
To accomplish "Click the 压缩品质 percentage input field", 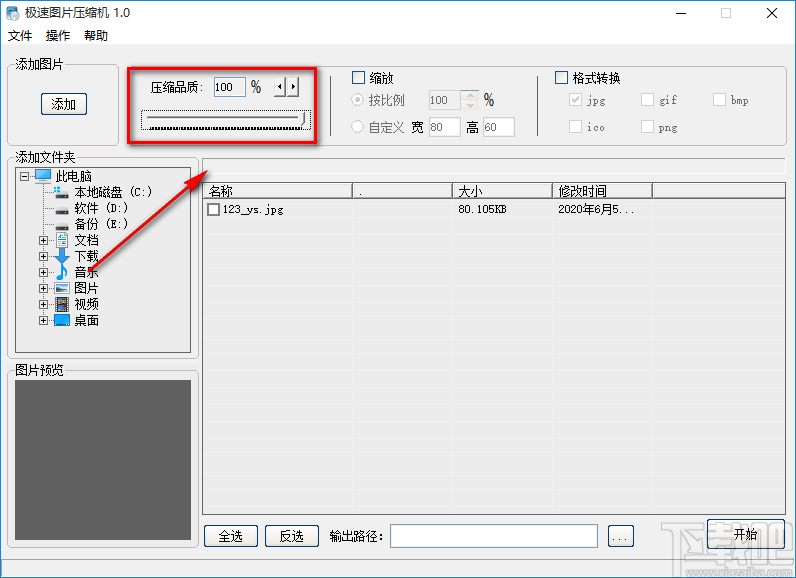I will click(x=230, y=87).
